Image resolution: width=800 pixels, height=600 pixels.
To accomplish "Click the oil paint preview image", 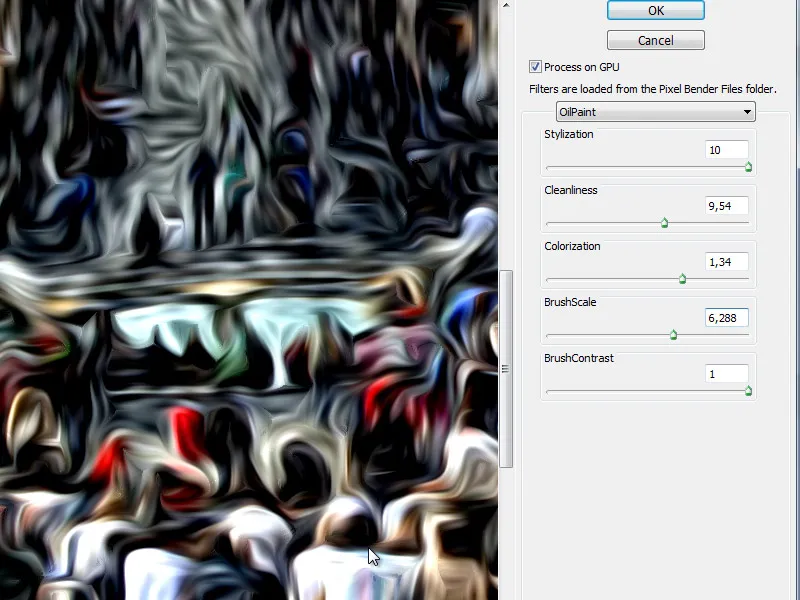I will tap(250, 300).
